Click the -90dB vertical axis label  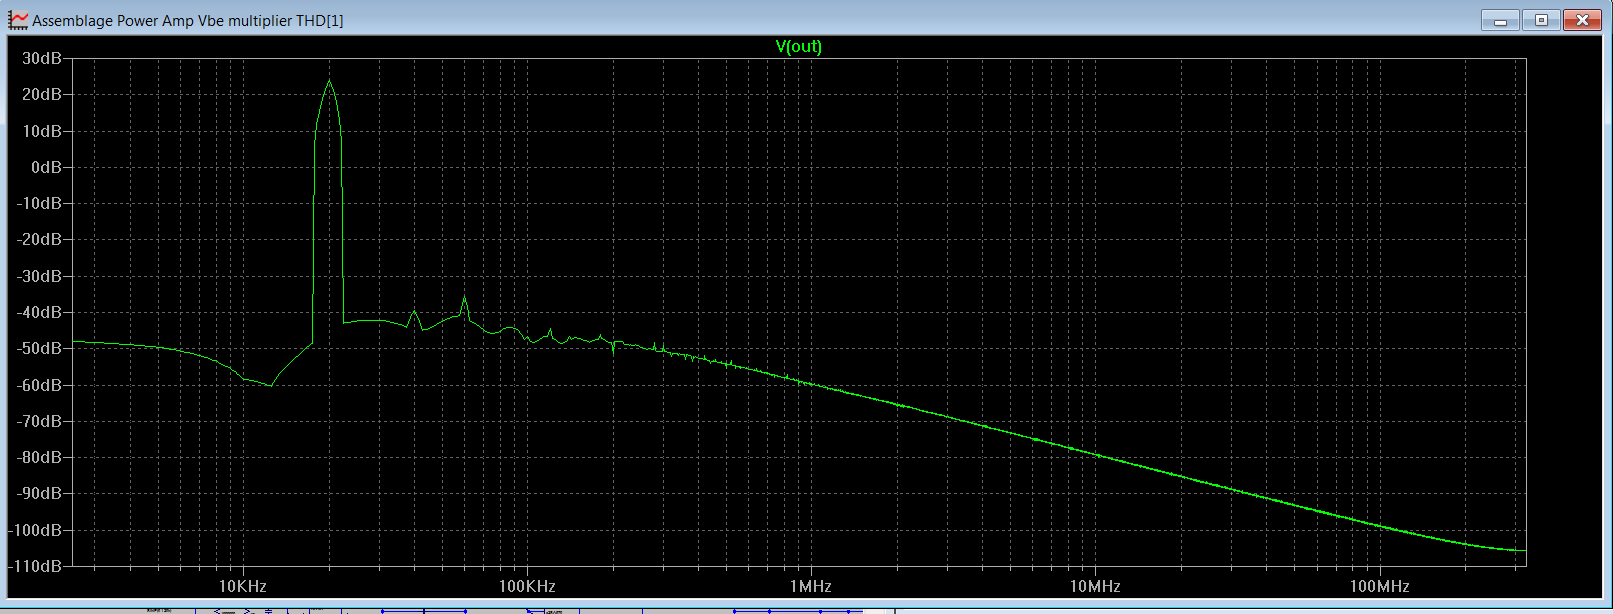coord(39,493)
